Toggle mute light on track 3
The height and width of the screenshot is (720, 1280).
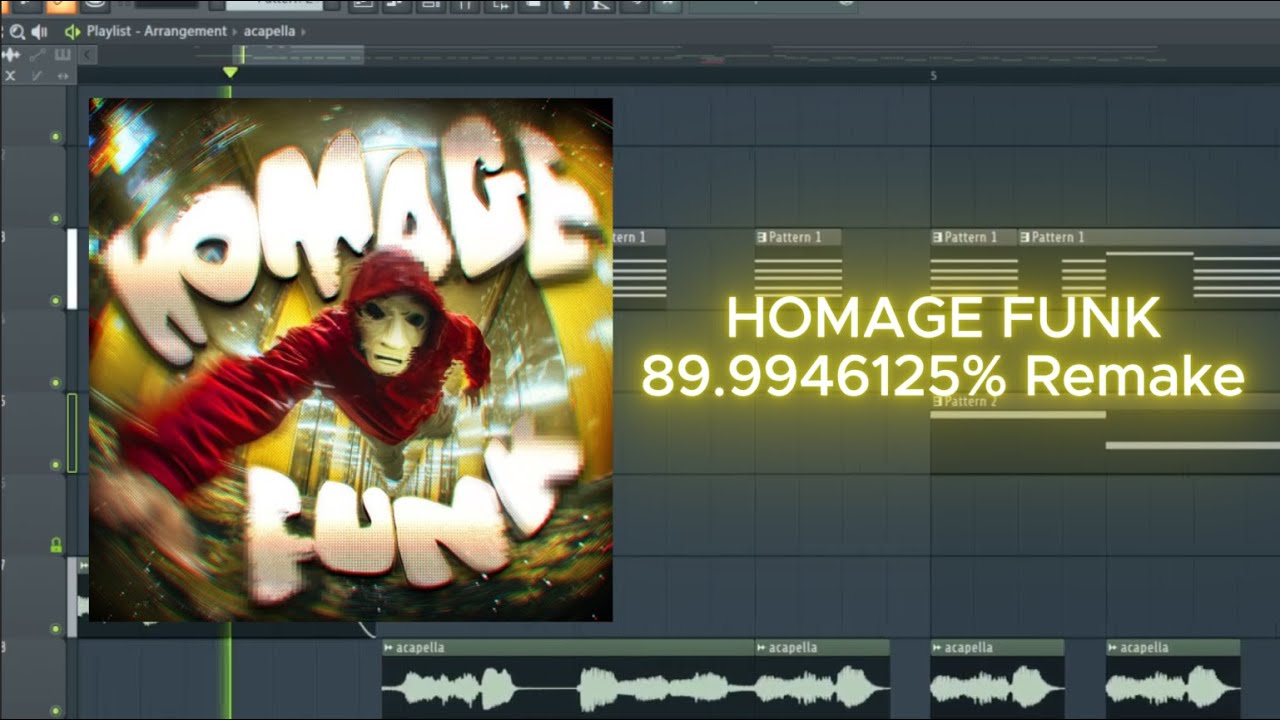[56, 300]
